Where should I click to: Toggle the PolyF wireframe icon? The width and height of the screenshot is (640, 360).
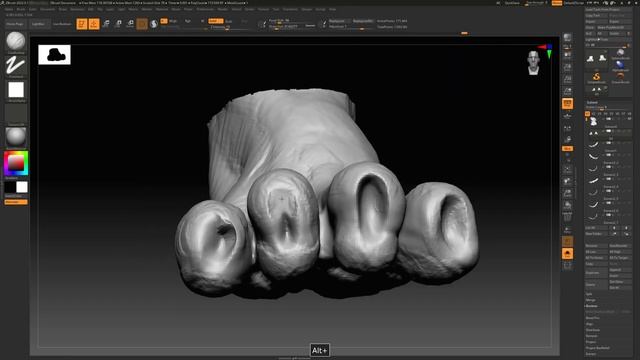(x=567, y=218)
